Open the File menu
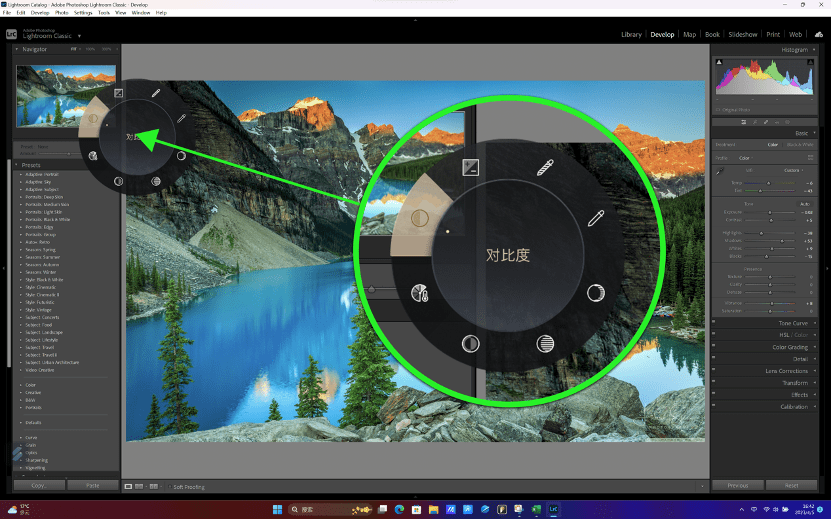 pos(6,13)
